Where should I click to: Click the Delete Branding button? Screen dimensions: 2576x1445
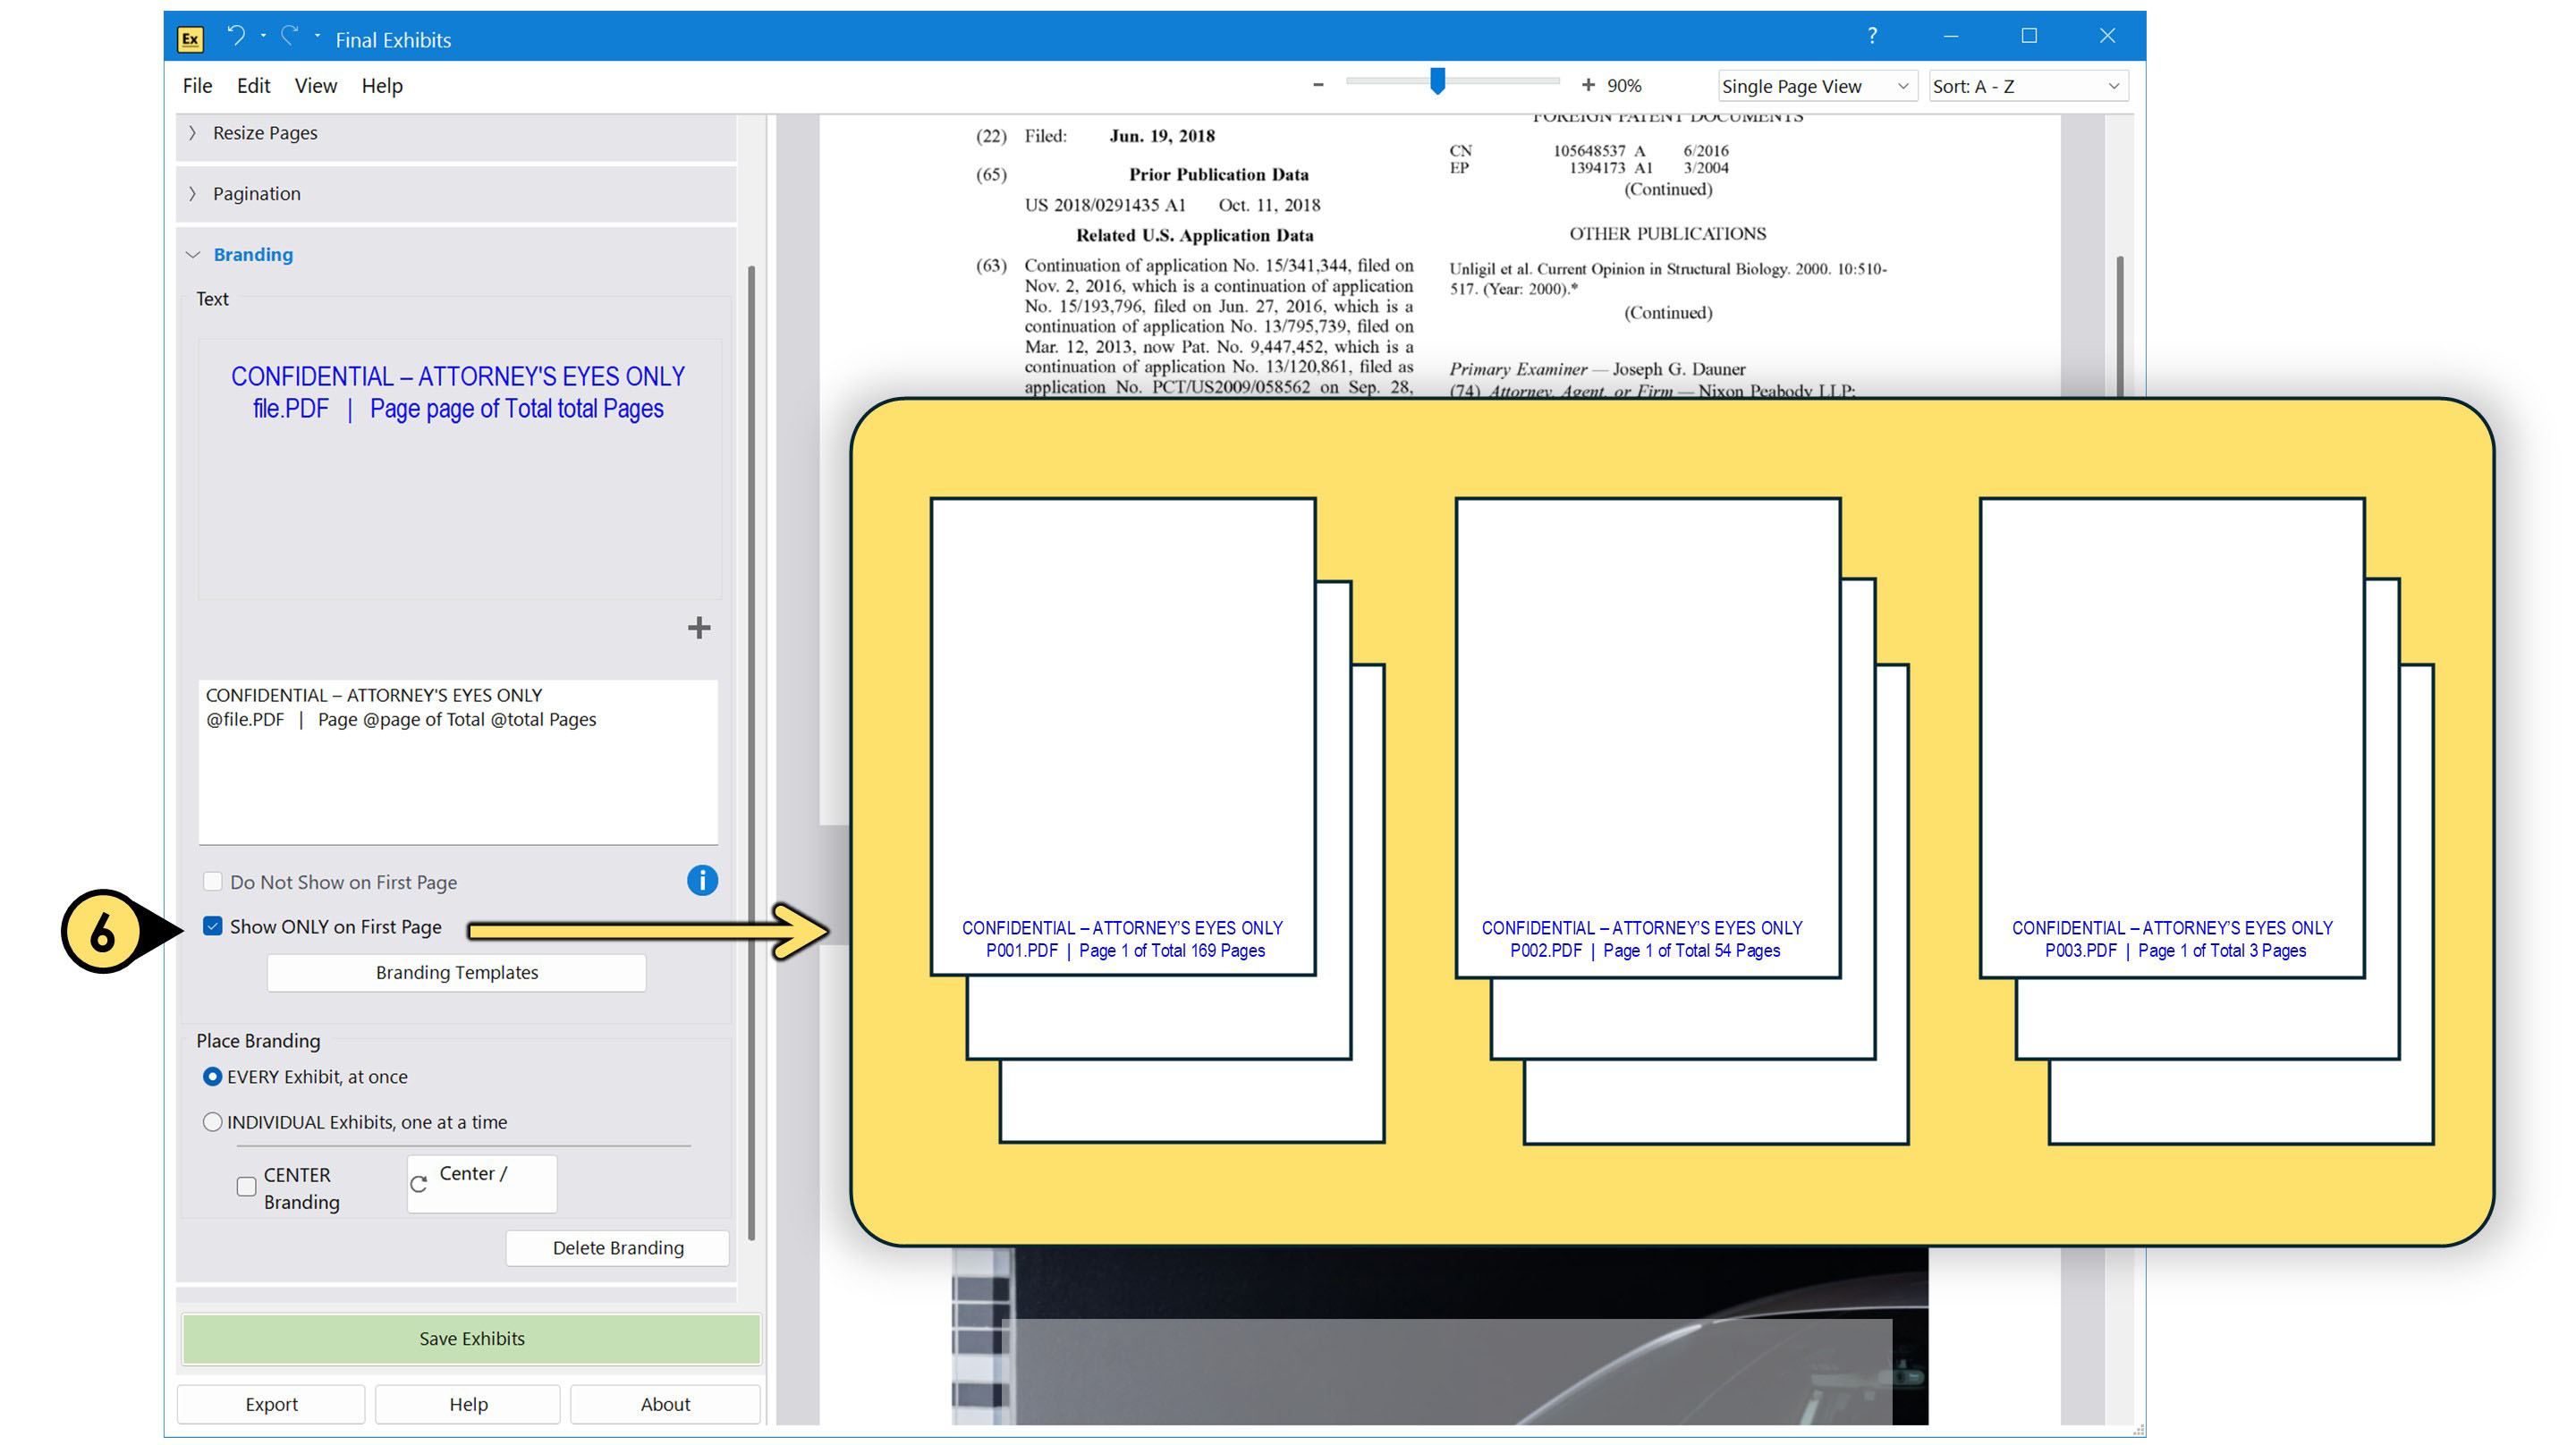coord(617,1248)
